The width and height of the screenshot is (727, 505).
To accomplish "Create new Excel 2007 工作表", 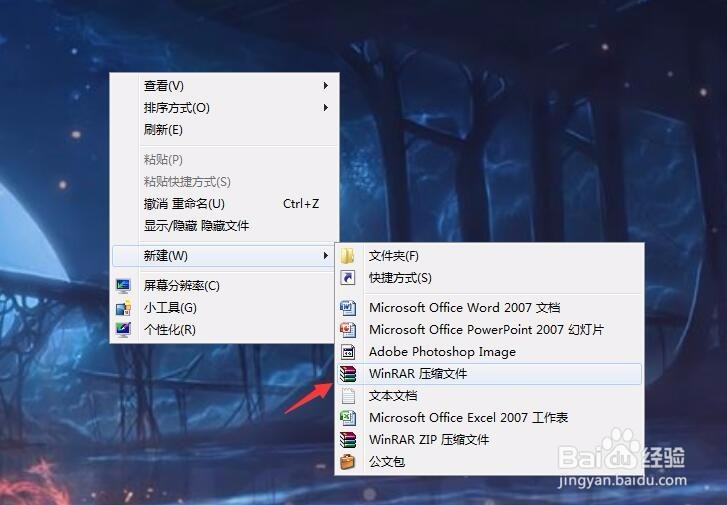I will pyautogui.click(x=490, y=418).
